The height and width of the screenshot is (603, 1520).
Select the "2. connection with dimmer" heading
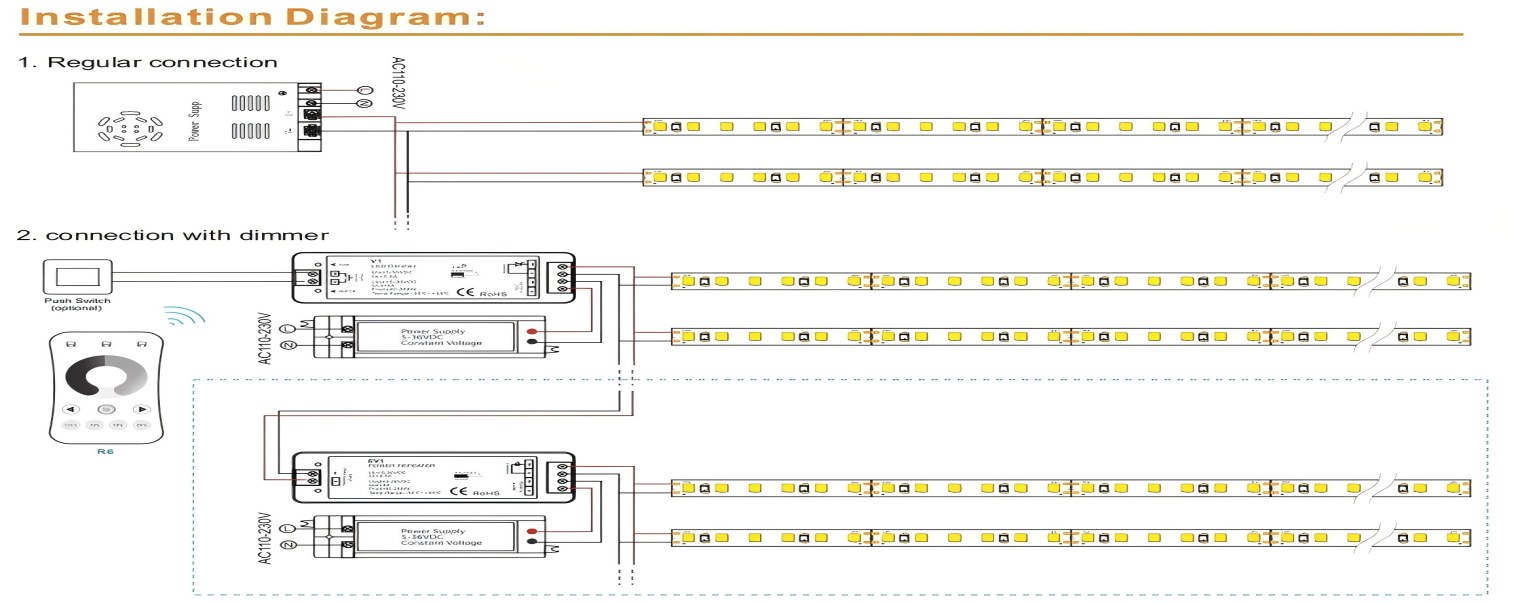(x=173, y=235)
